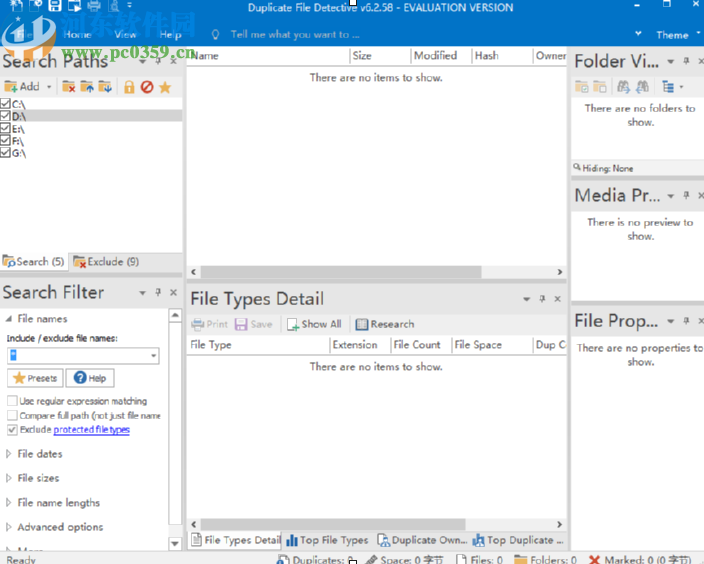Open the include/exclude file names combo box dropdown
Image resolution: width=704 pixels, height=564 pixels.
154,356
